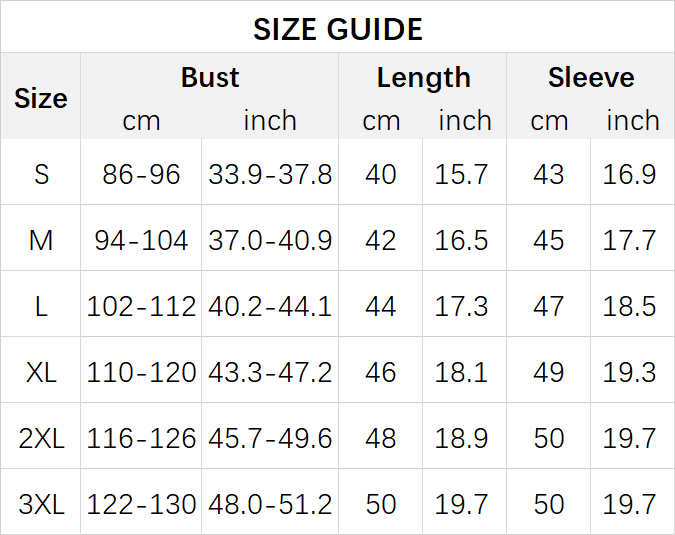Click the L size row label
675x535 pixels.
[x=41, y=306]
